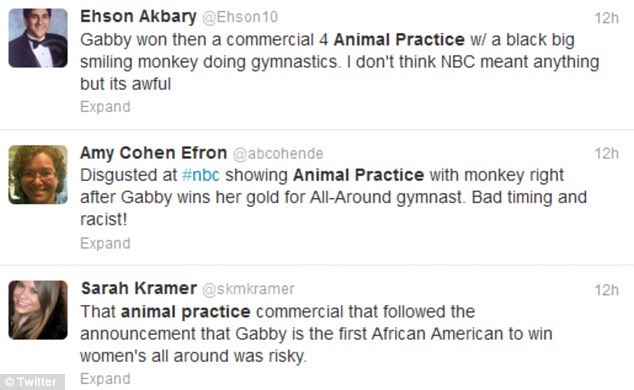Click the Amy Cohen Efron name

[154, 153]
